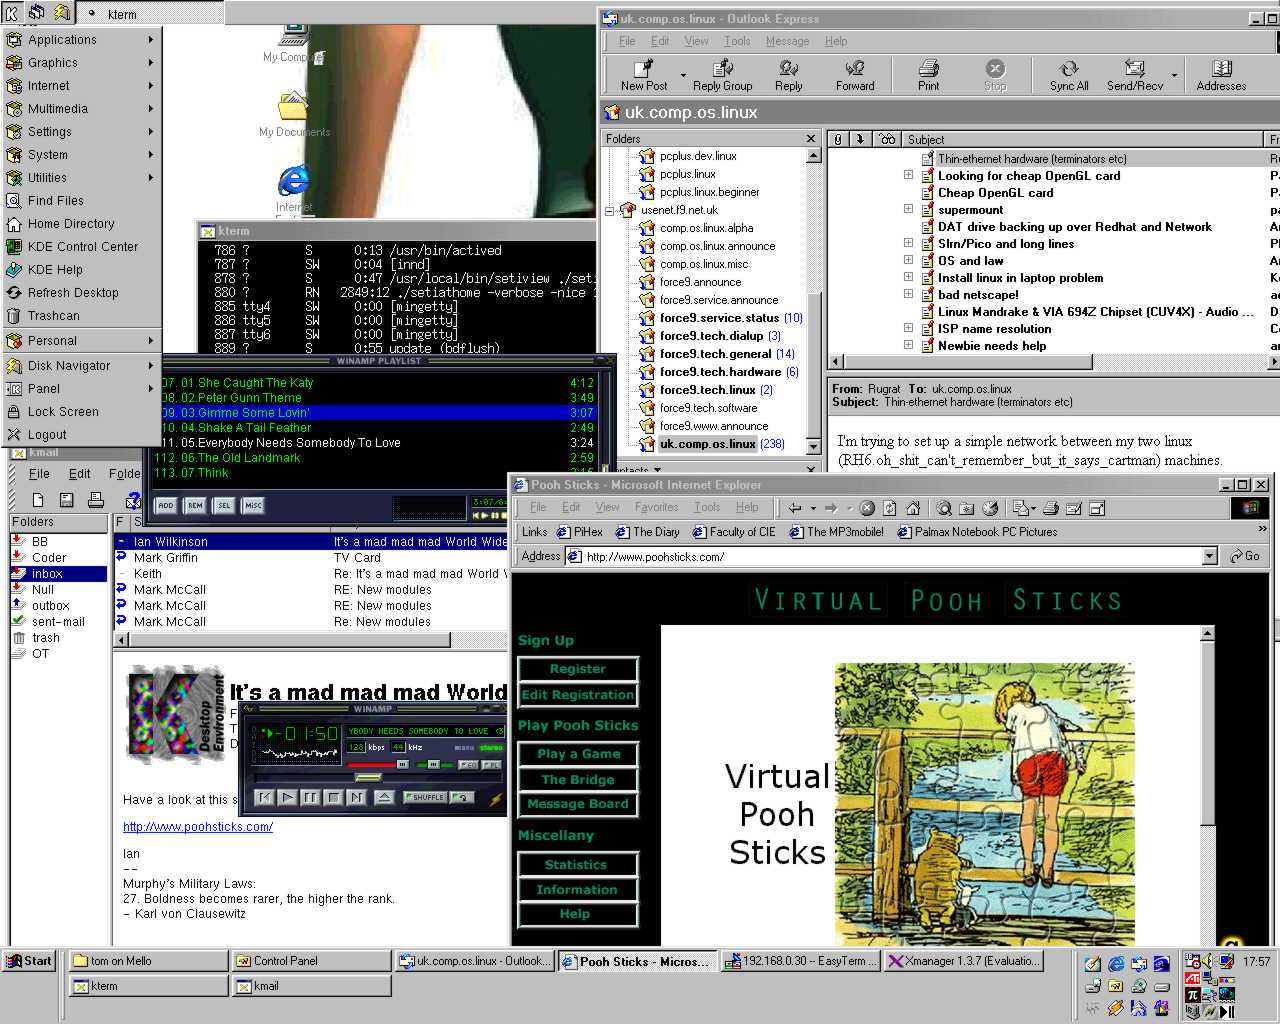Click ATI icon in system tray
This screenshot has width=1280, height=1024.
point(1192,978)
